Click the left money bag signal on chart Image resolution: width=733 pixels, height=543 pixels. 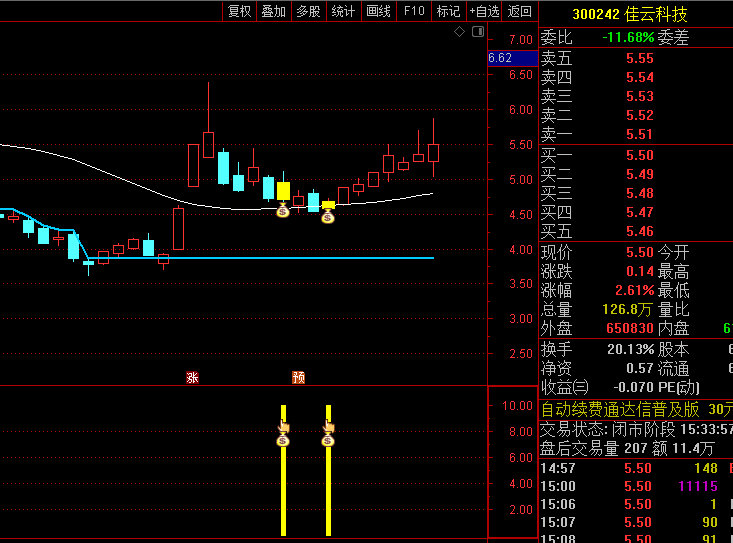(x=283, y=210)
